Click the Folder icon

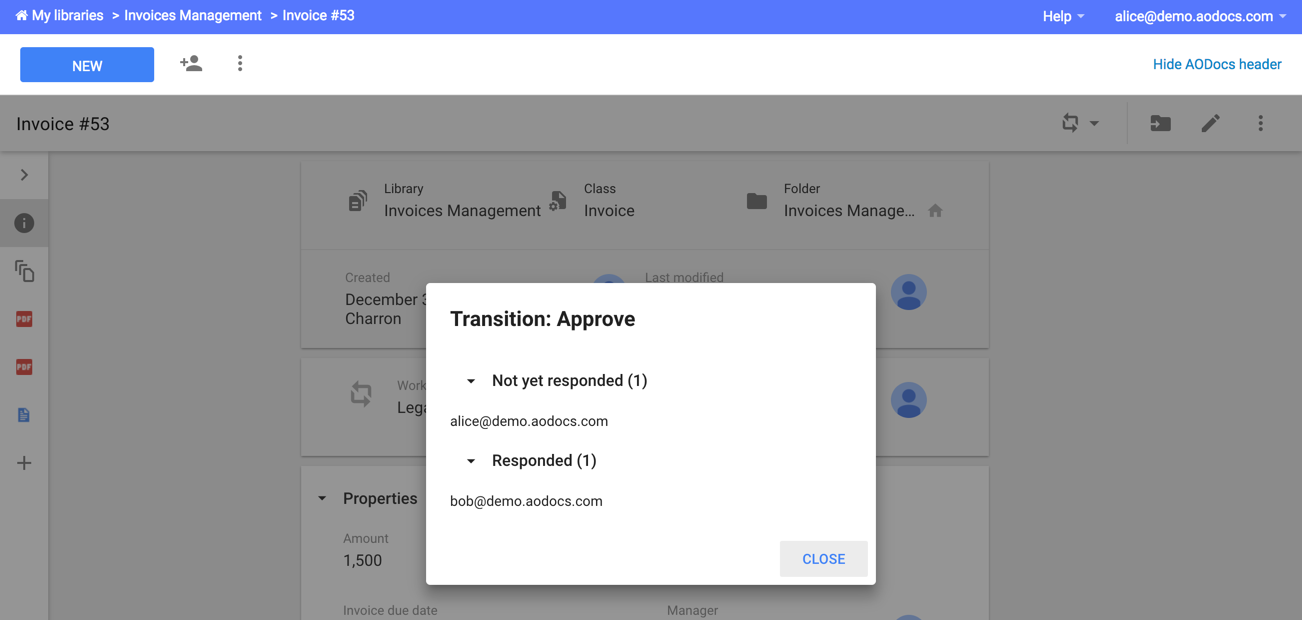tap(757, 201)
